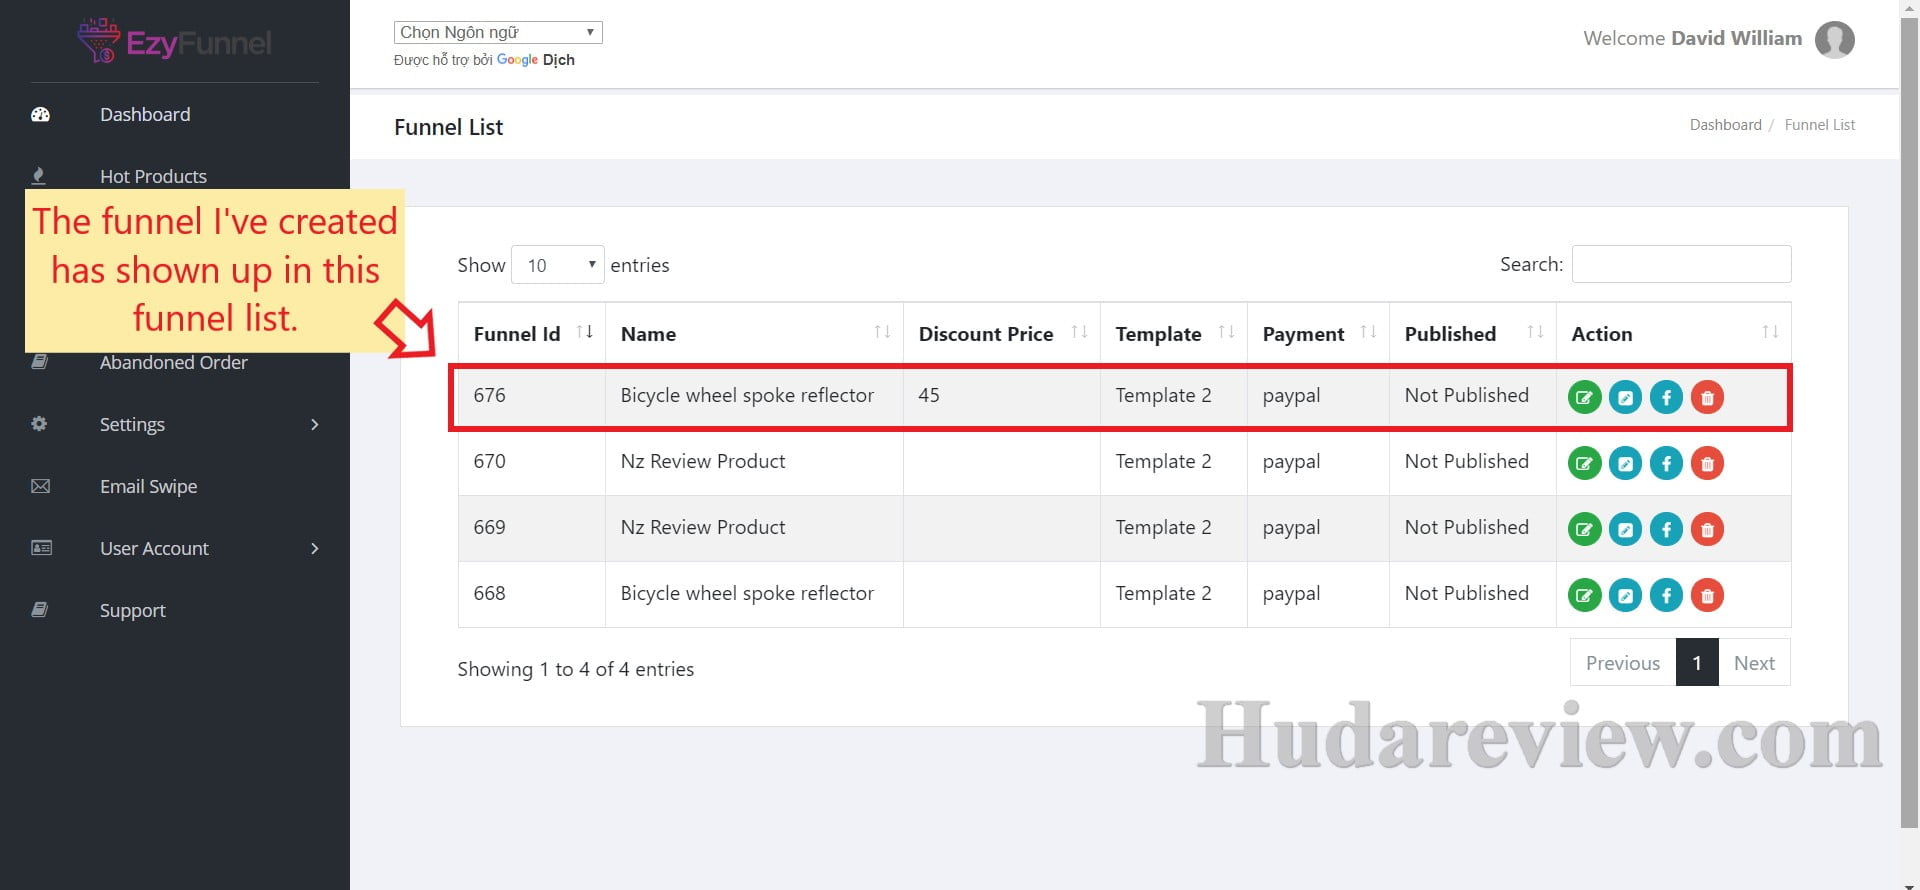Click the Support book icon in sidebar
Viewport: 1920px width, 890px height.
coord(39,610)
